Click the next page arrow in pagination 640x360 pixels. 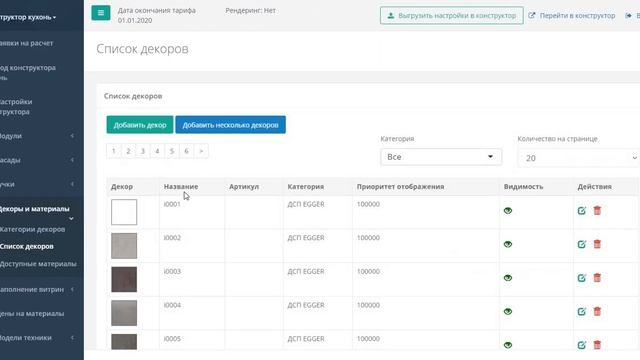pos(201,151)
